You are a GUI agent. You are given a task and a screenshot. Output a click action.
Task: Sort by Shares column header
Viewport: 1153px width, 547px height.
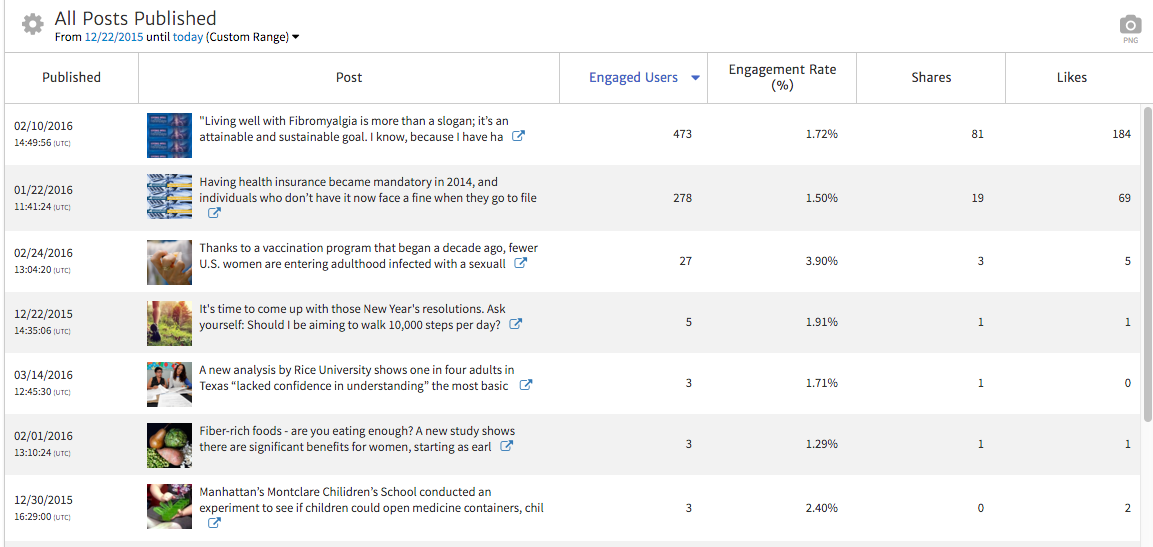click(931, 77)
